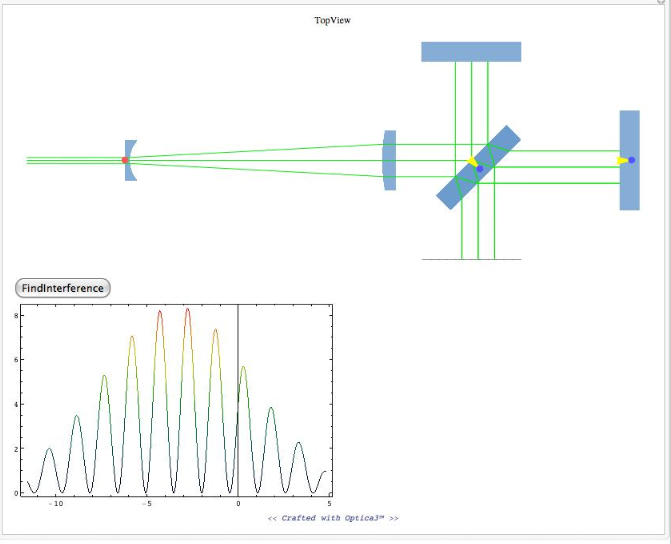
Task: Click the yellow arrow handle on the right mirror
Action: (622, 161)
